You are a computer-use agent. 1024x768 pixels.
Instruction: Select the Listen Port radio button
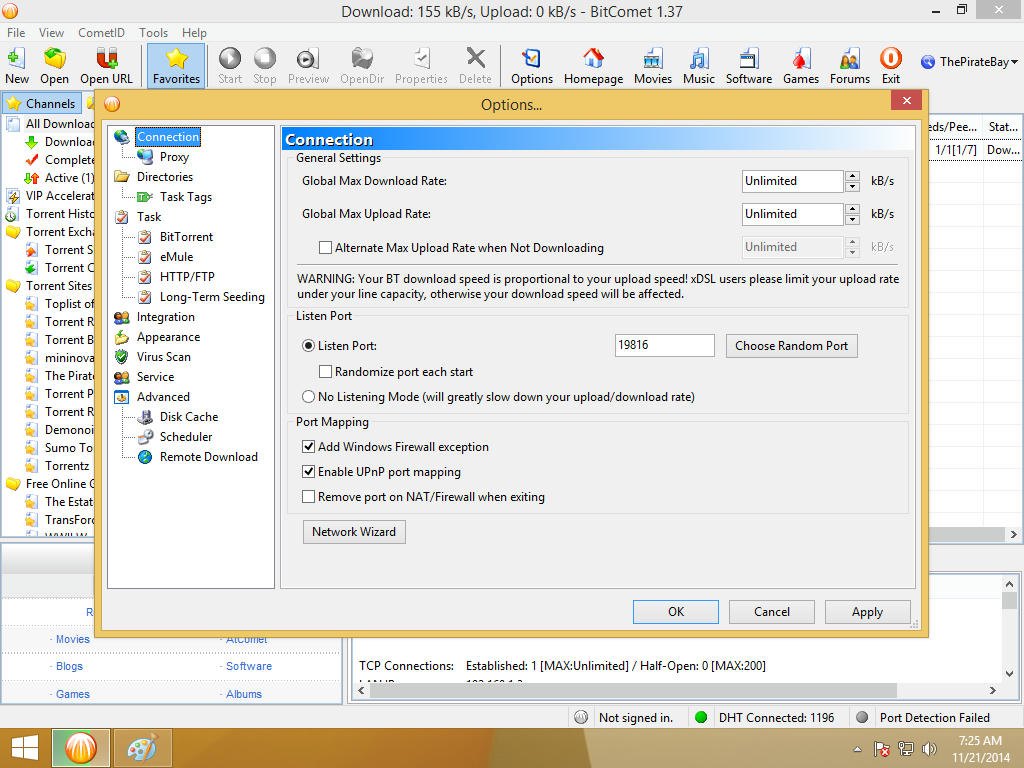tap(308, 345)
